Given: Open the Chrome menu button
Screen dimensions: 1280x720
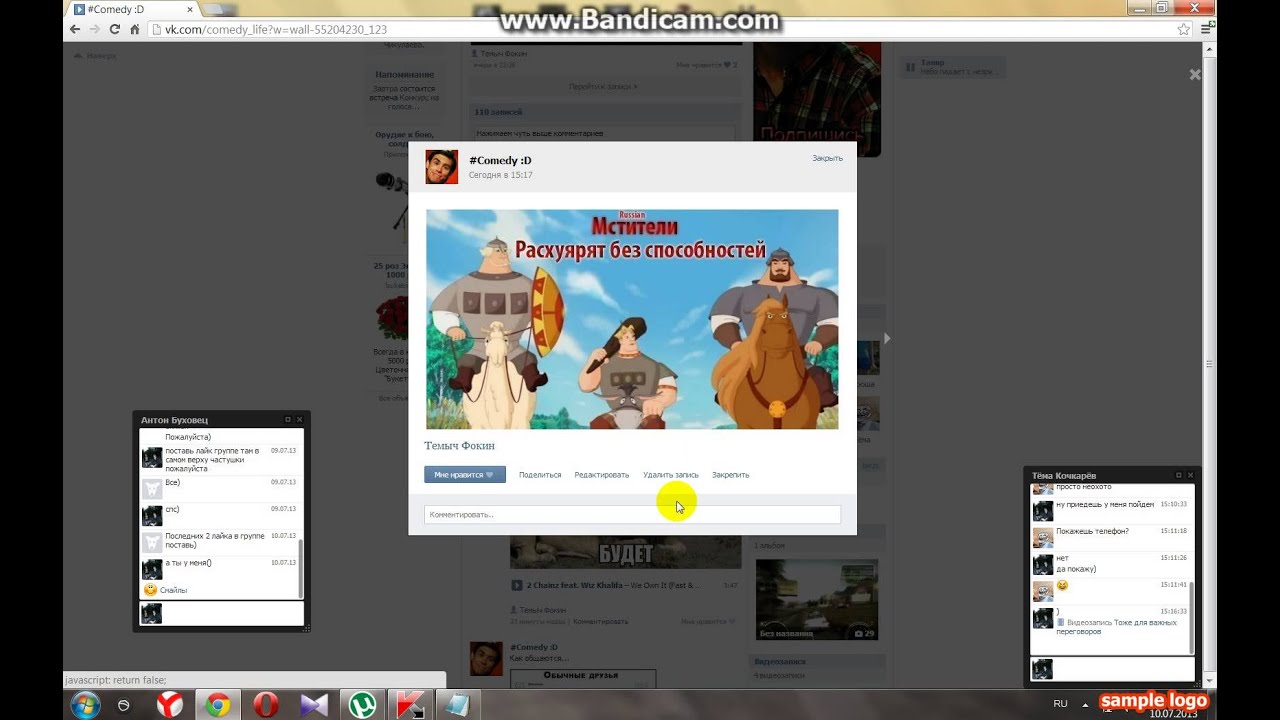Looking at the screenshot, I should coord(1207,29).
